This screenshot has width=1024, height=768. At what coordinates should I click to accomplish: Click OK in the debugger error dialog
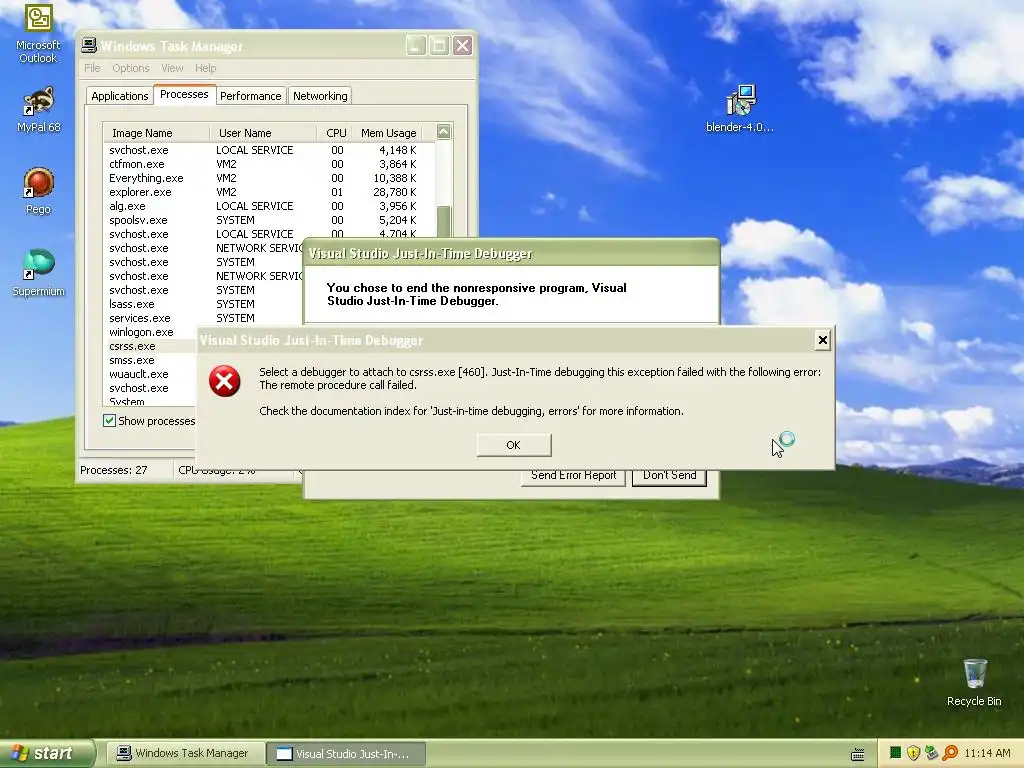514,445
